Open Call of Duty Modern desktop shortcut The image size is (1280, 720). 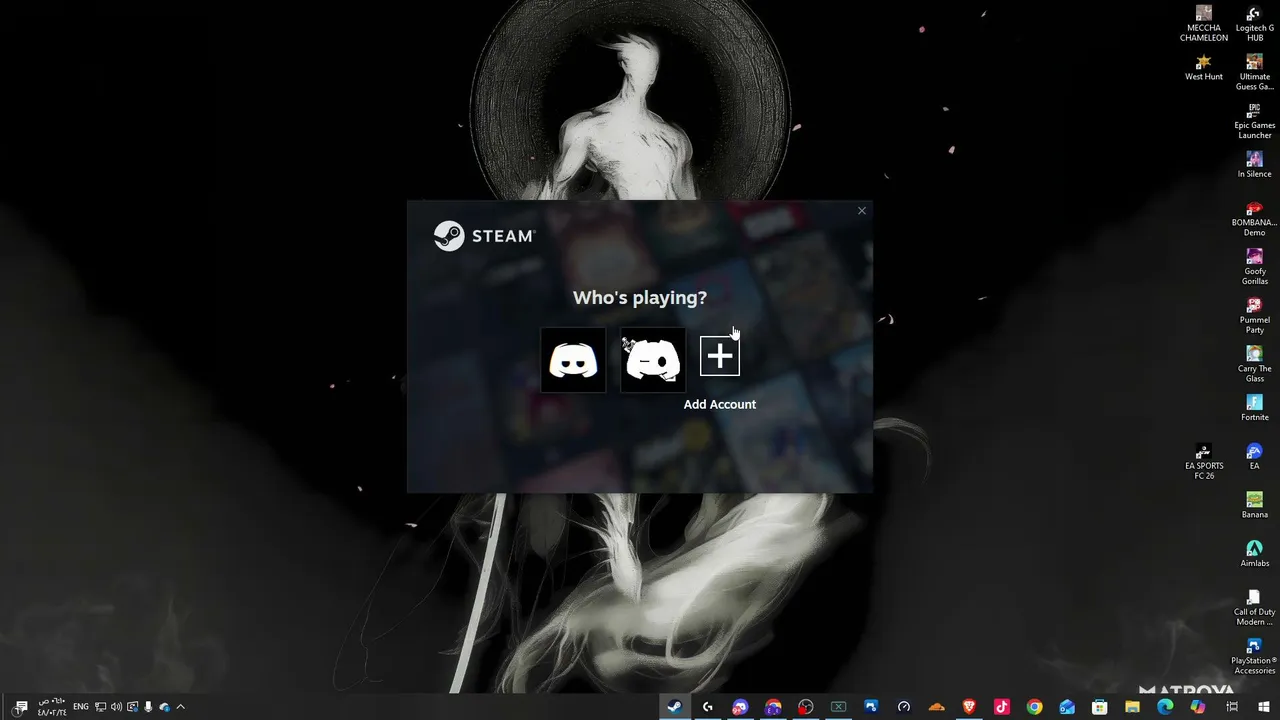coord(1254,607)
